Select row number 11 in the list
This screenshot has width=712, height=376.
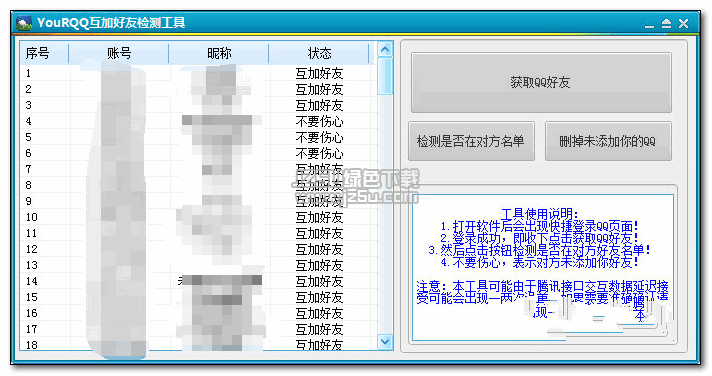click(x=198, y=233)
